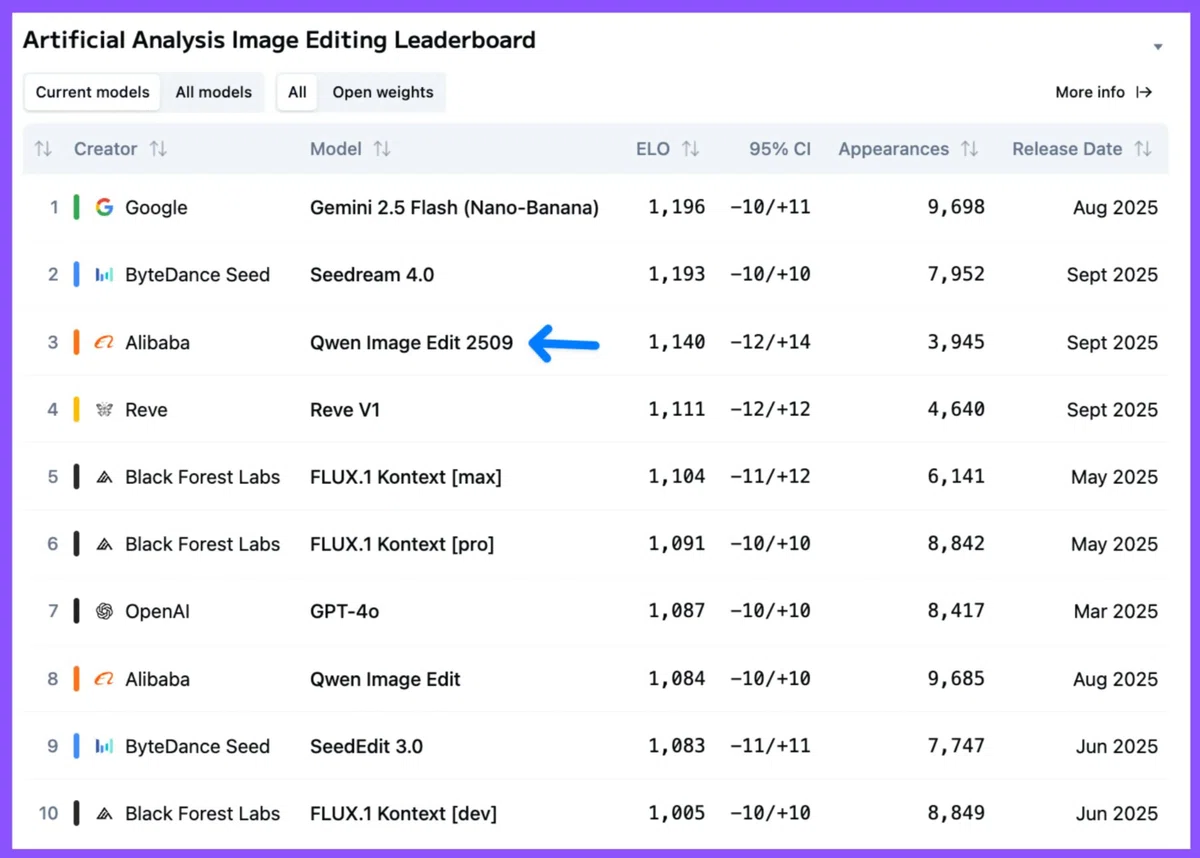Sort by rank using the leftmost header arrows
The height and width of the screenshot is (858, 1200).
43,149
